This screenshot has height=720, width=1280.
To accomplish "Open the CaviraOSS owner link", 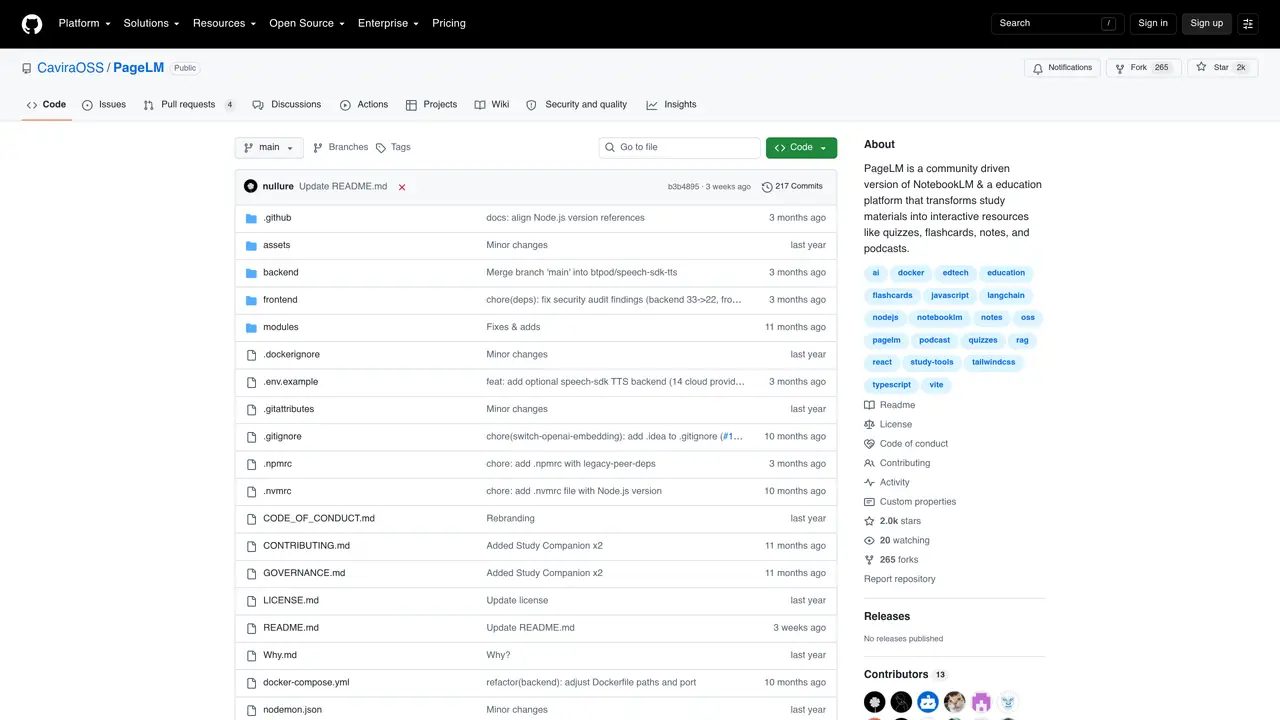I will click(70, 68).
